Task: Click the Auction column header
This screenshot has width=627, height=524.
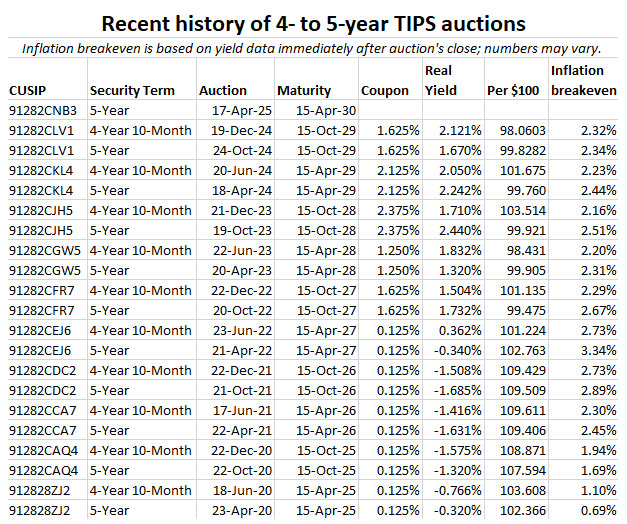Action: pyautogui.click(x=222, y=91)
